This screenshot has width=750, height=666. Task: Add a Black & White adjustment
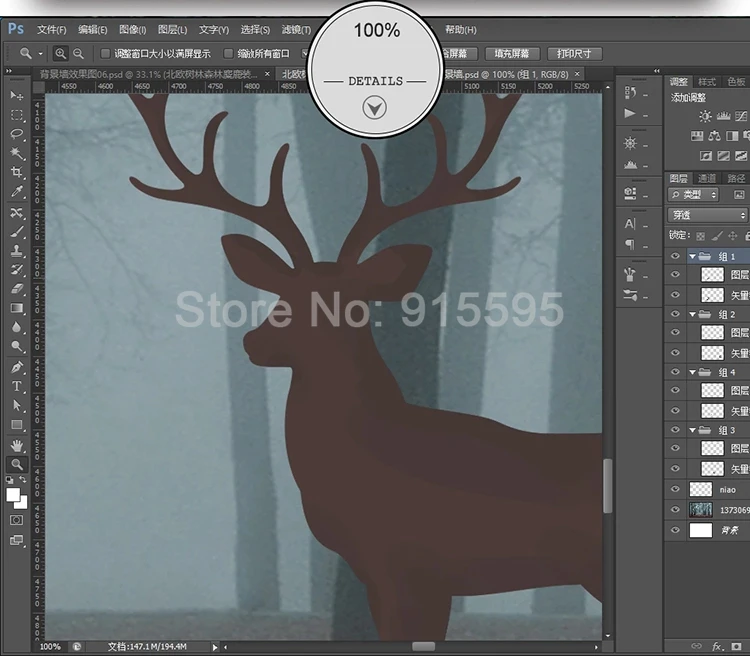pyautogui.click(x=732, y=136)
